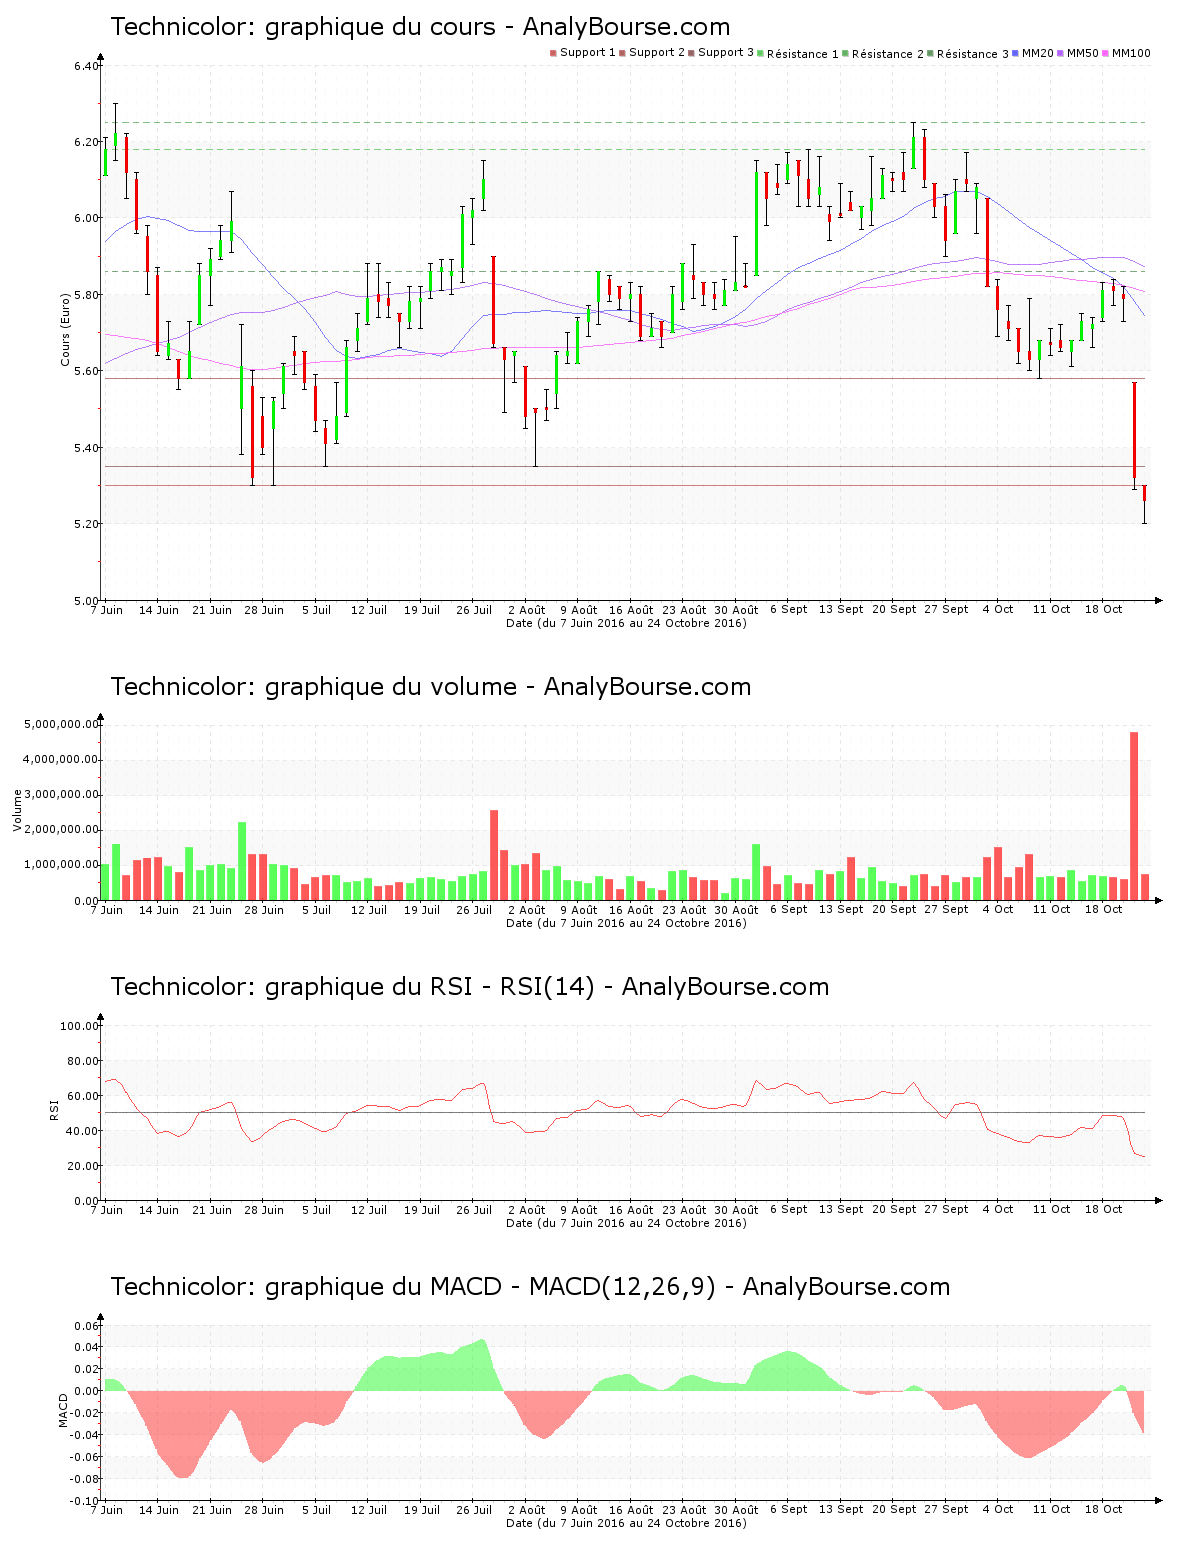Click the 60.00 RSI axis value
This screenshot has height=1550, width=1200.
83,1096
